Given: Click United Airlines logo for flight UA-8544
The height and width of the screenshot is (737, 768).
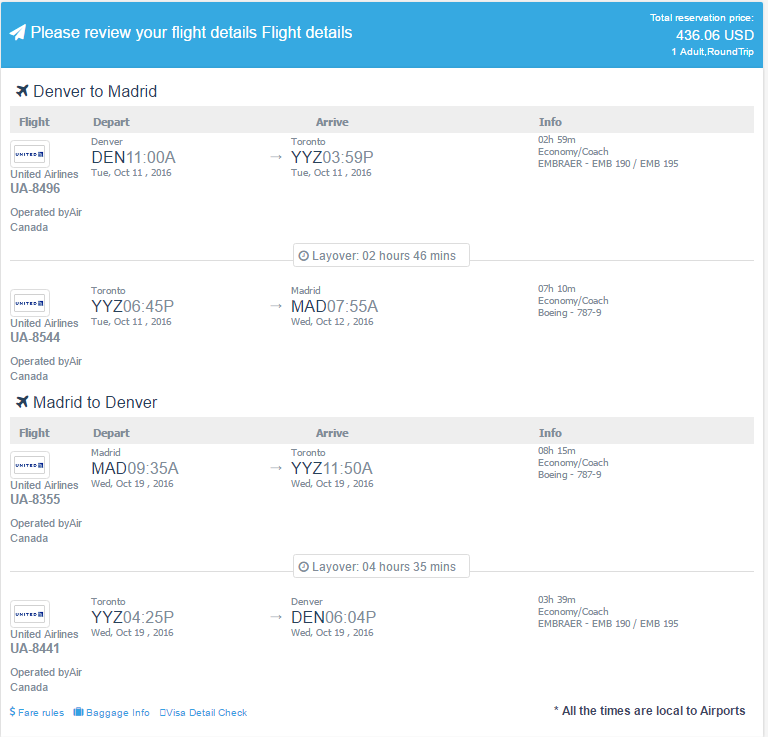Looking at the screenshot, I should pyautogui.click(x=30, y=303).
